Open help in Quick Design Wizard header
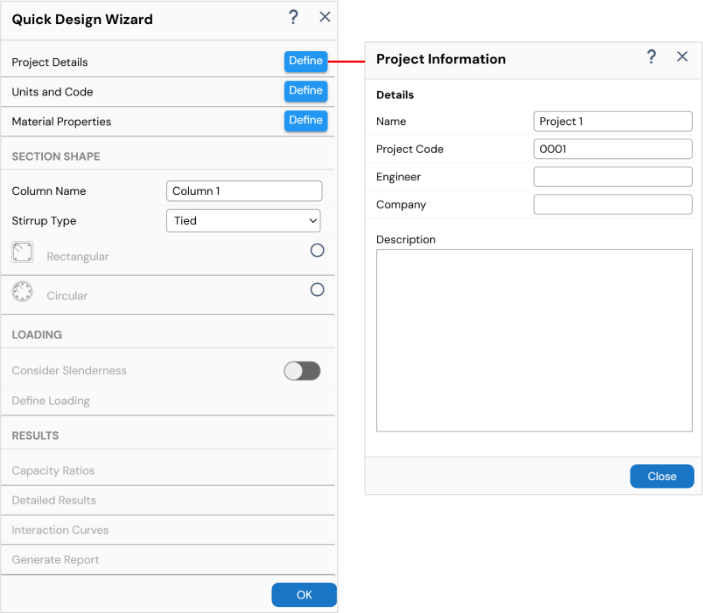The height and width of the screenshot is (613, 703). 293,17
